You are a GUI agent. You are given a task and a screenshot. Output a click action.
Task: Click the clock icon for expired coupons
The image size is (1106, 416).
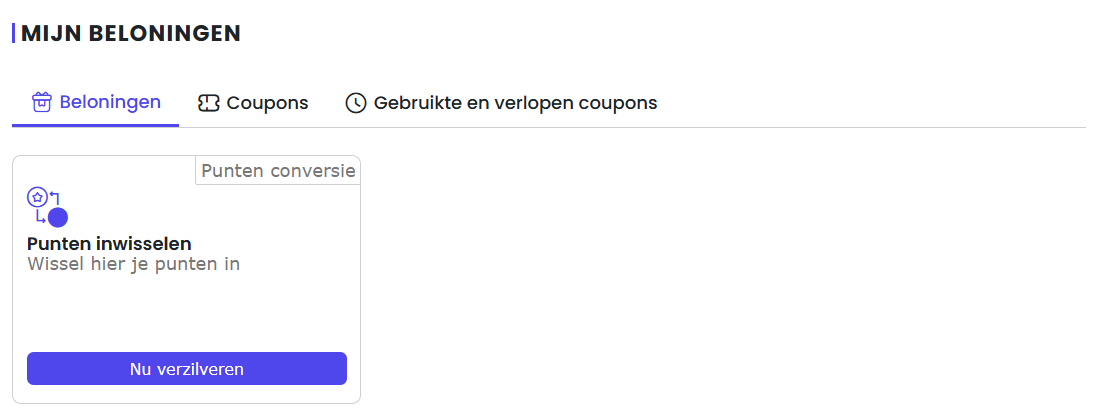[x=356, y=104]
